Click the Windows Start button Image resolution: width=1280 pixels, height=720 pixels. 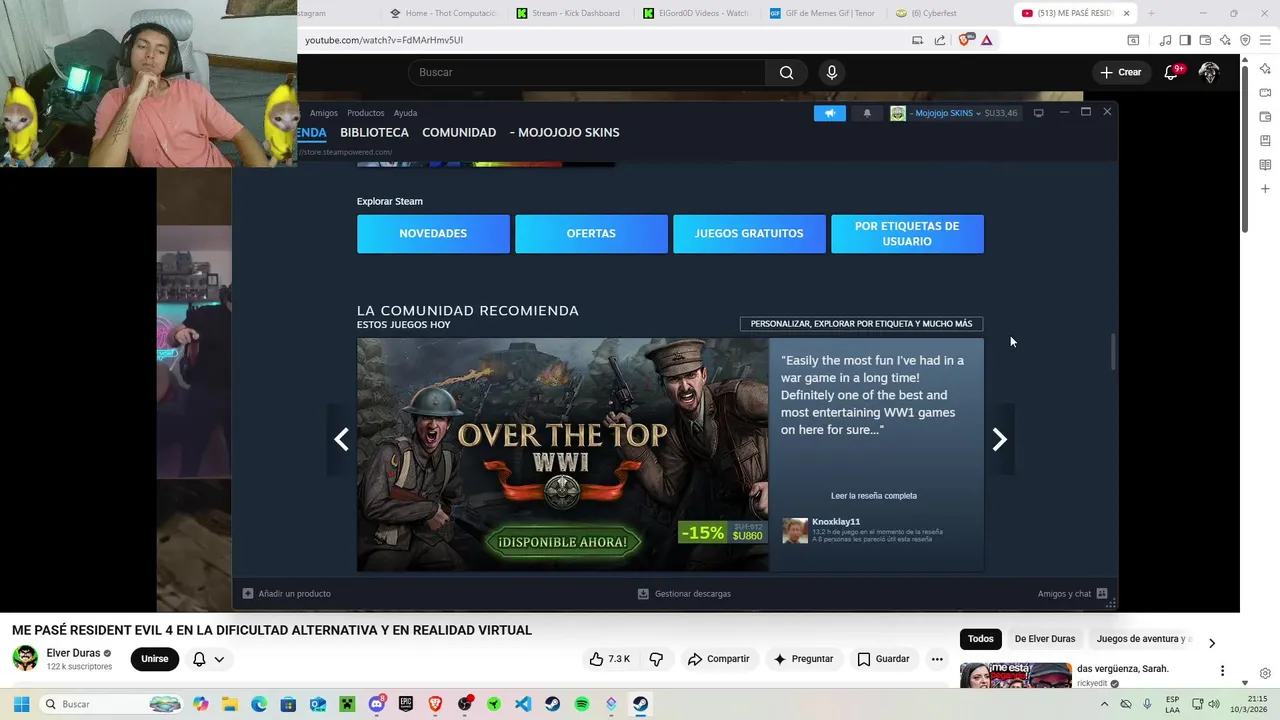[x=21, y=704]
